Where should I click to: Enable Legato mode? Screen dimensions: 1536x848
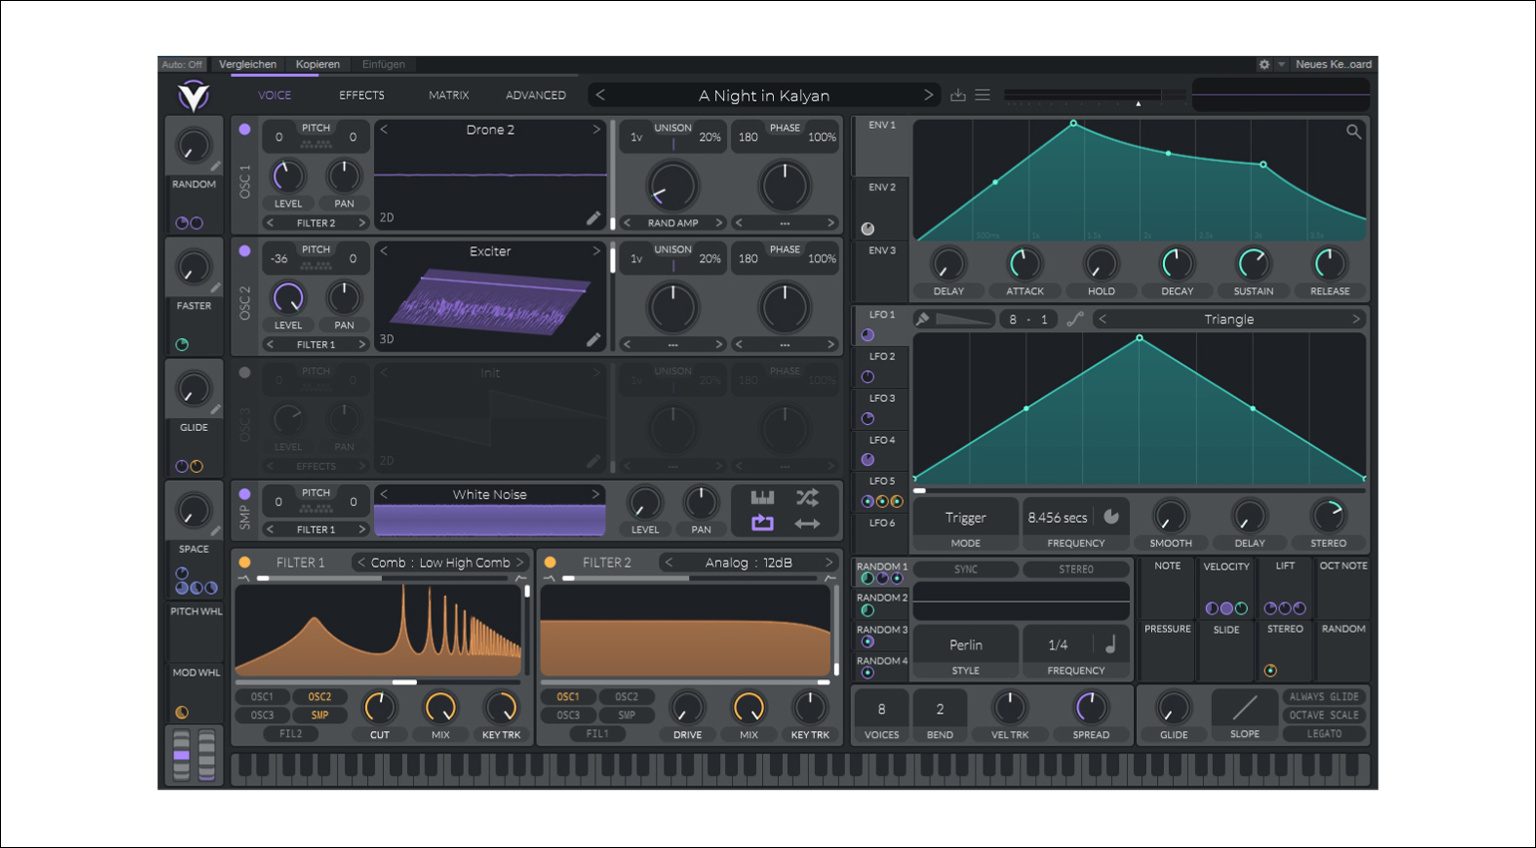[x=1323, y=733]
